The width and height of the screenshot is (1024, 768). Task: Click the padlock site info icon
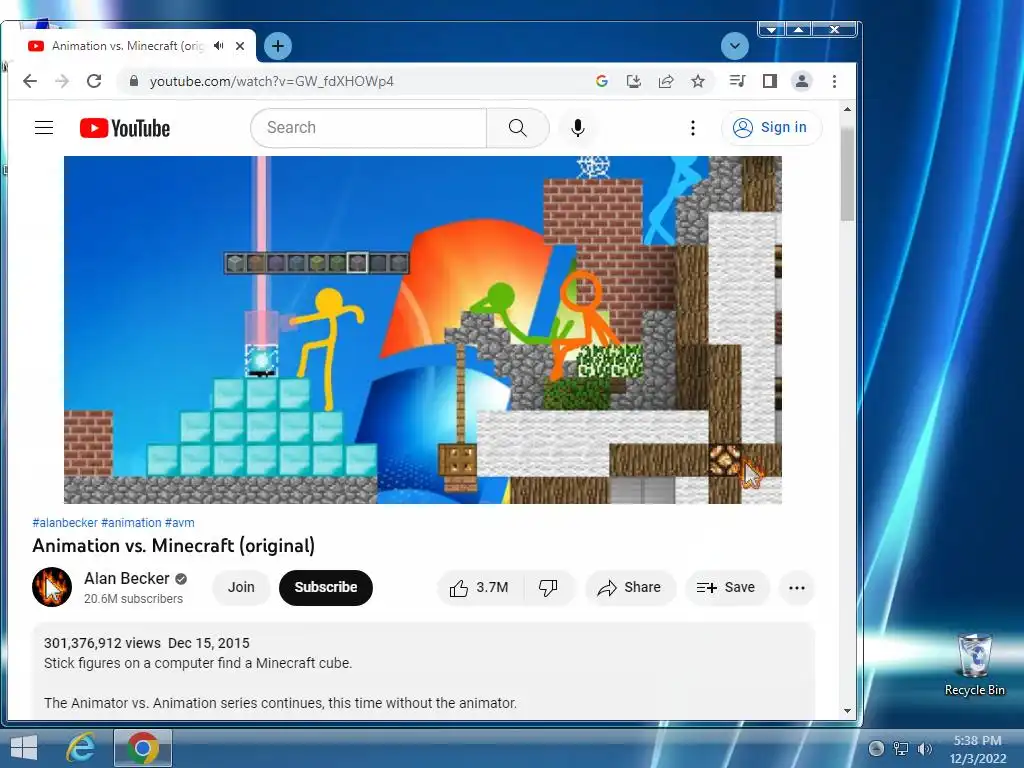pos(134,81)
